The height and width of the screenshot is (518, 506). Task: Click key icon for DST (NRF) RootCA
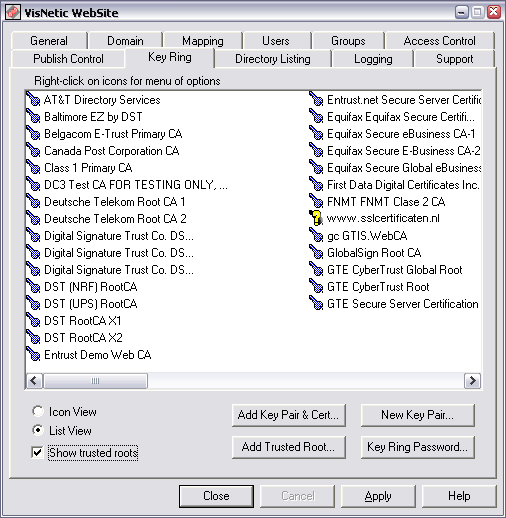(33, 286)
